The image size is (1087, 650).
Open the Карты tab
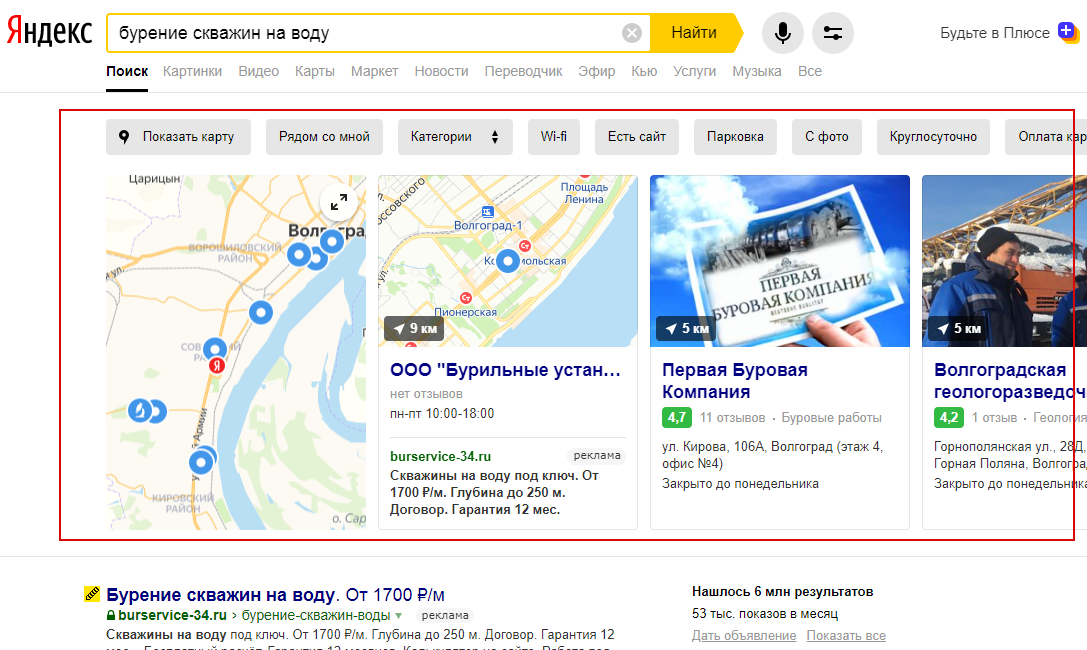coord(315,71)
